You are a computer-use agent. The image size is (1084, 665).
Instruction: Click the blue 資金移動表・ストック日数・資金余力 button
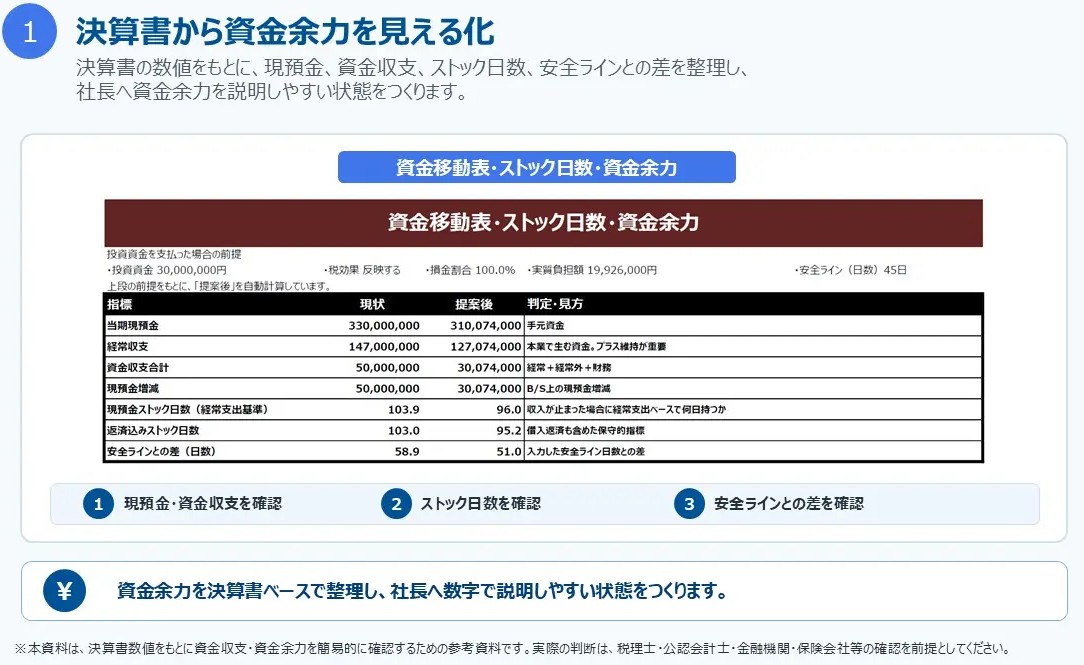click(536, 167)
